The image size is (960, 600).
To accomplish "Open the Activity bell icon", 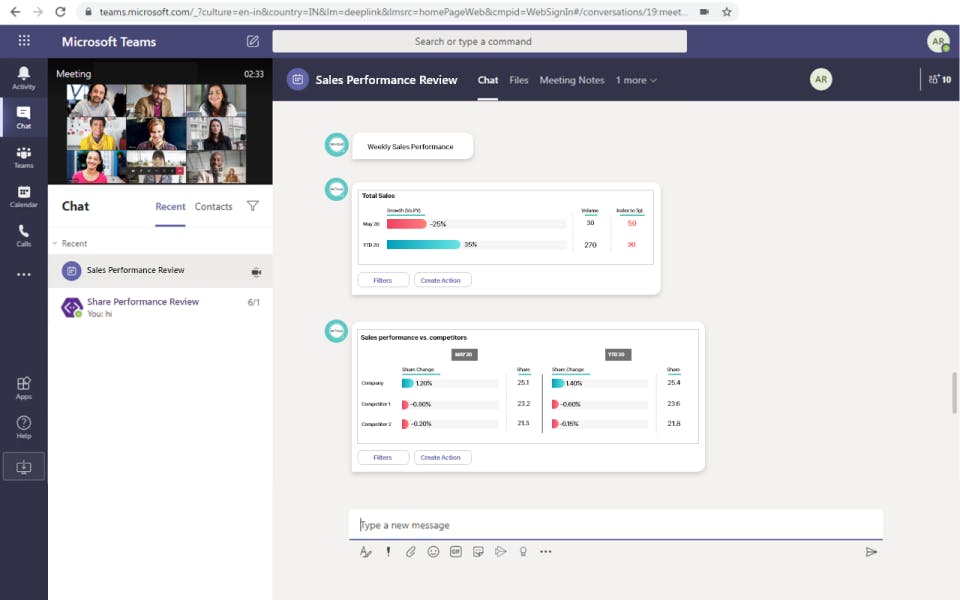I will (23, 78).
